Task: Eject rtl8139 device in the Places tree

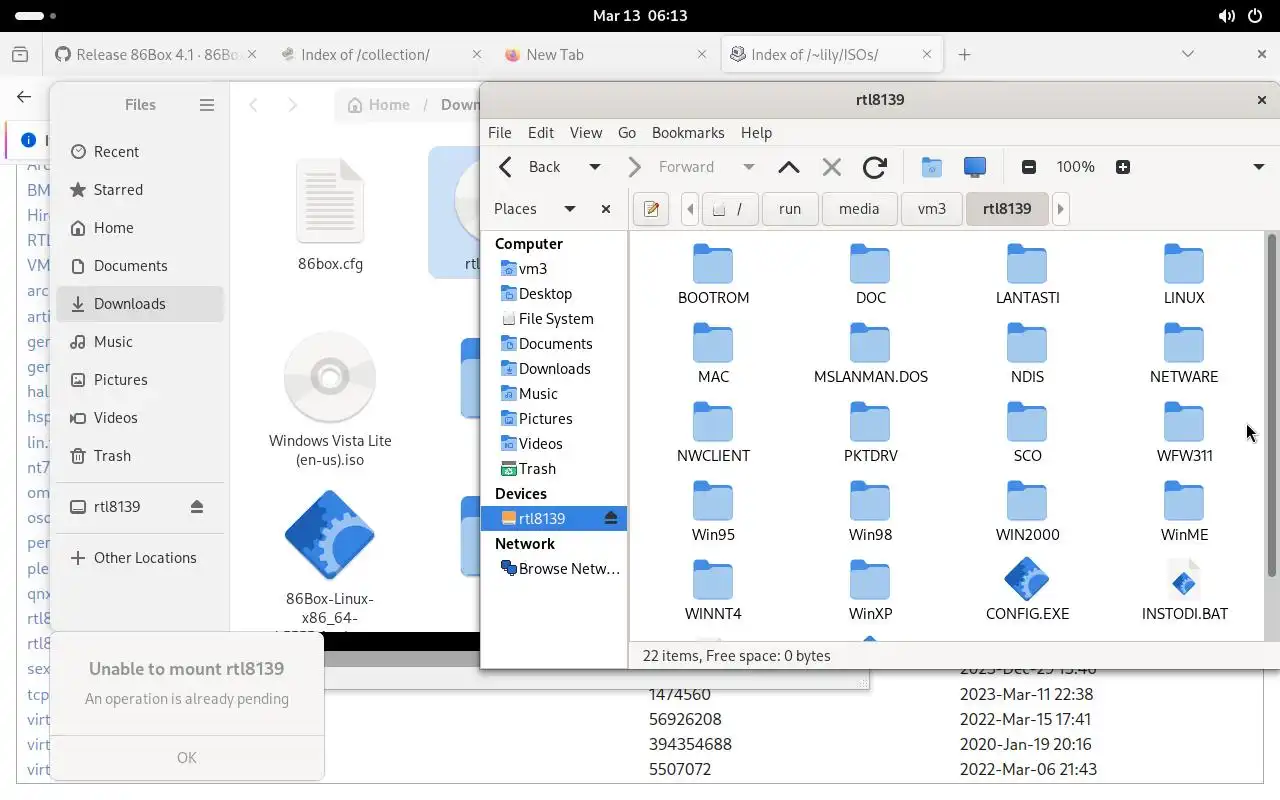Action: pos(612,518)
